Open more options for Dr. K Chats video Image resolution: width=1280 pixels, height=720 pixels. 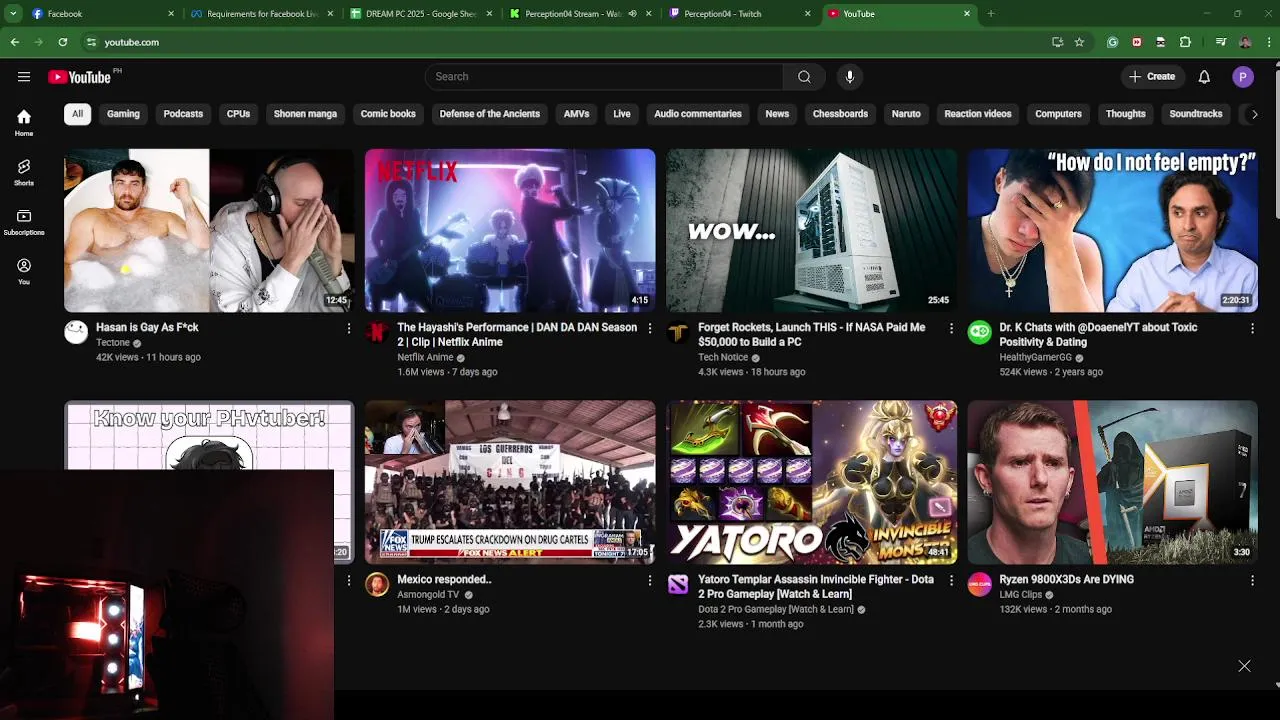click(1252, 328)
